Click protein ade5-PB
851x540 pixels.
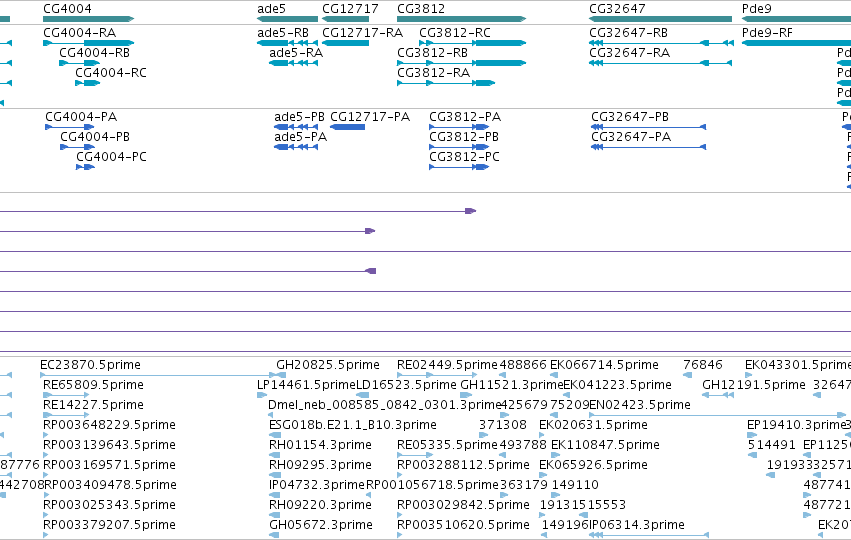click(296, 127)
